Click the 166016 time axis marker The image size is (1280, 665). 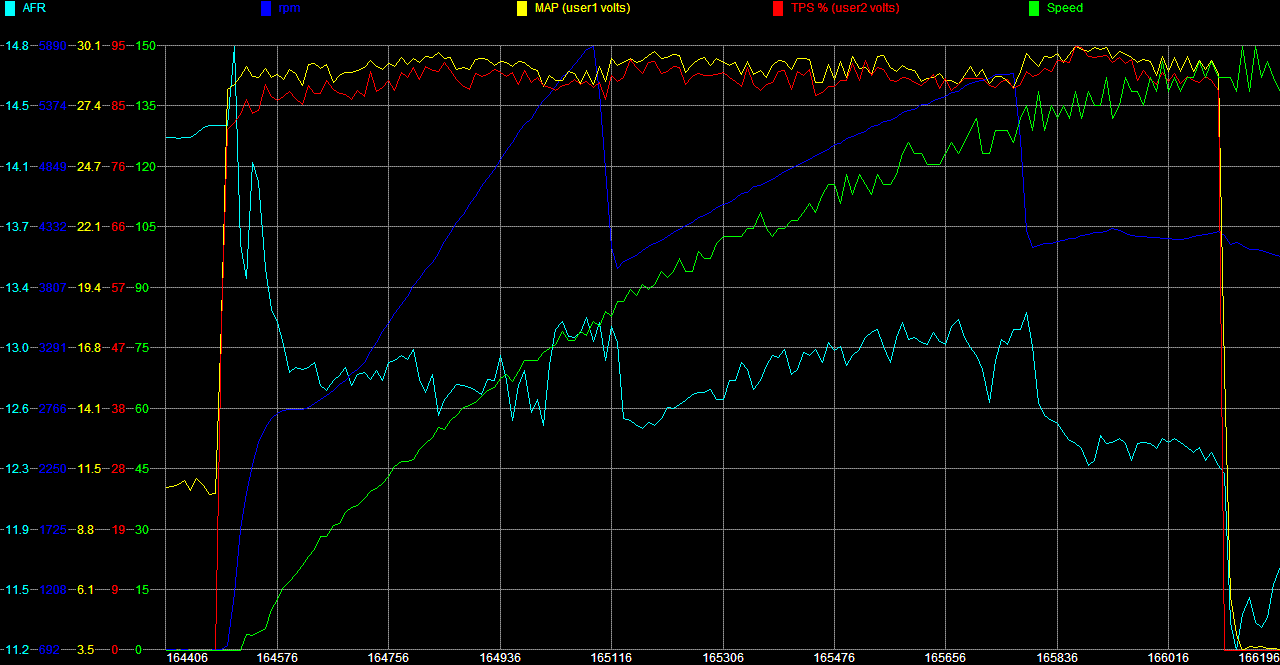1168,658
